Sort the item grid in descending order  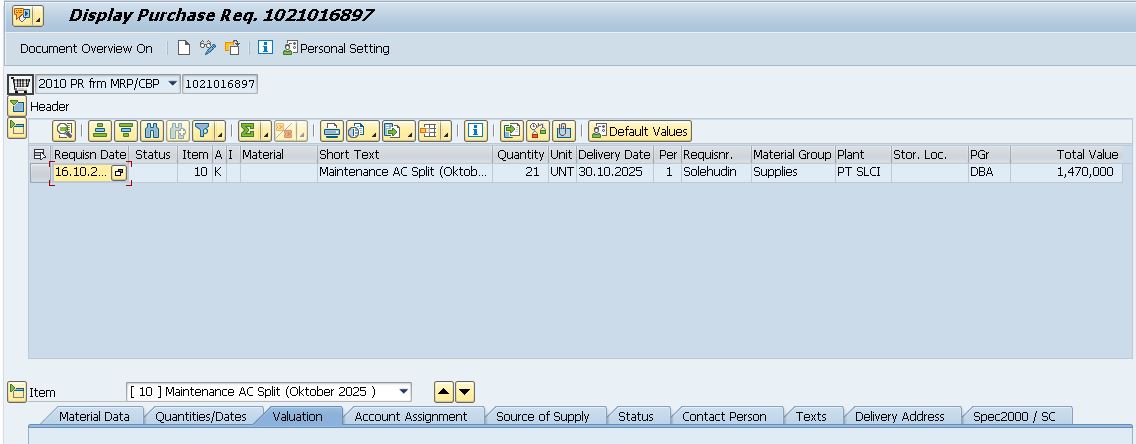(x=125, y=131)
